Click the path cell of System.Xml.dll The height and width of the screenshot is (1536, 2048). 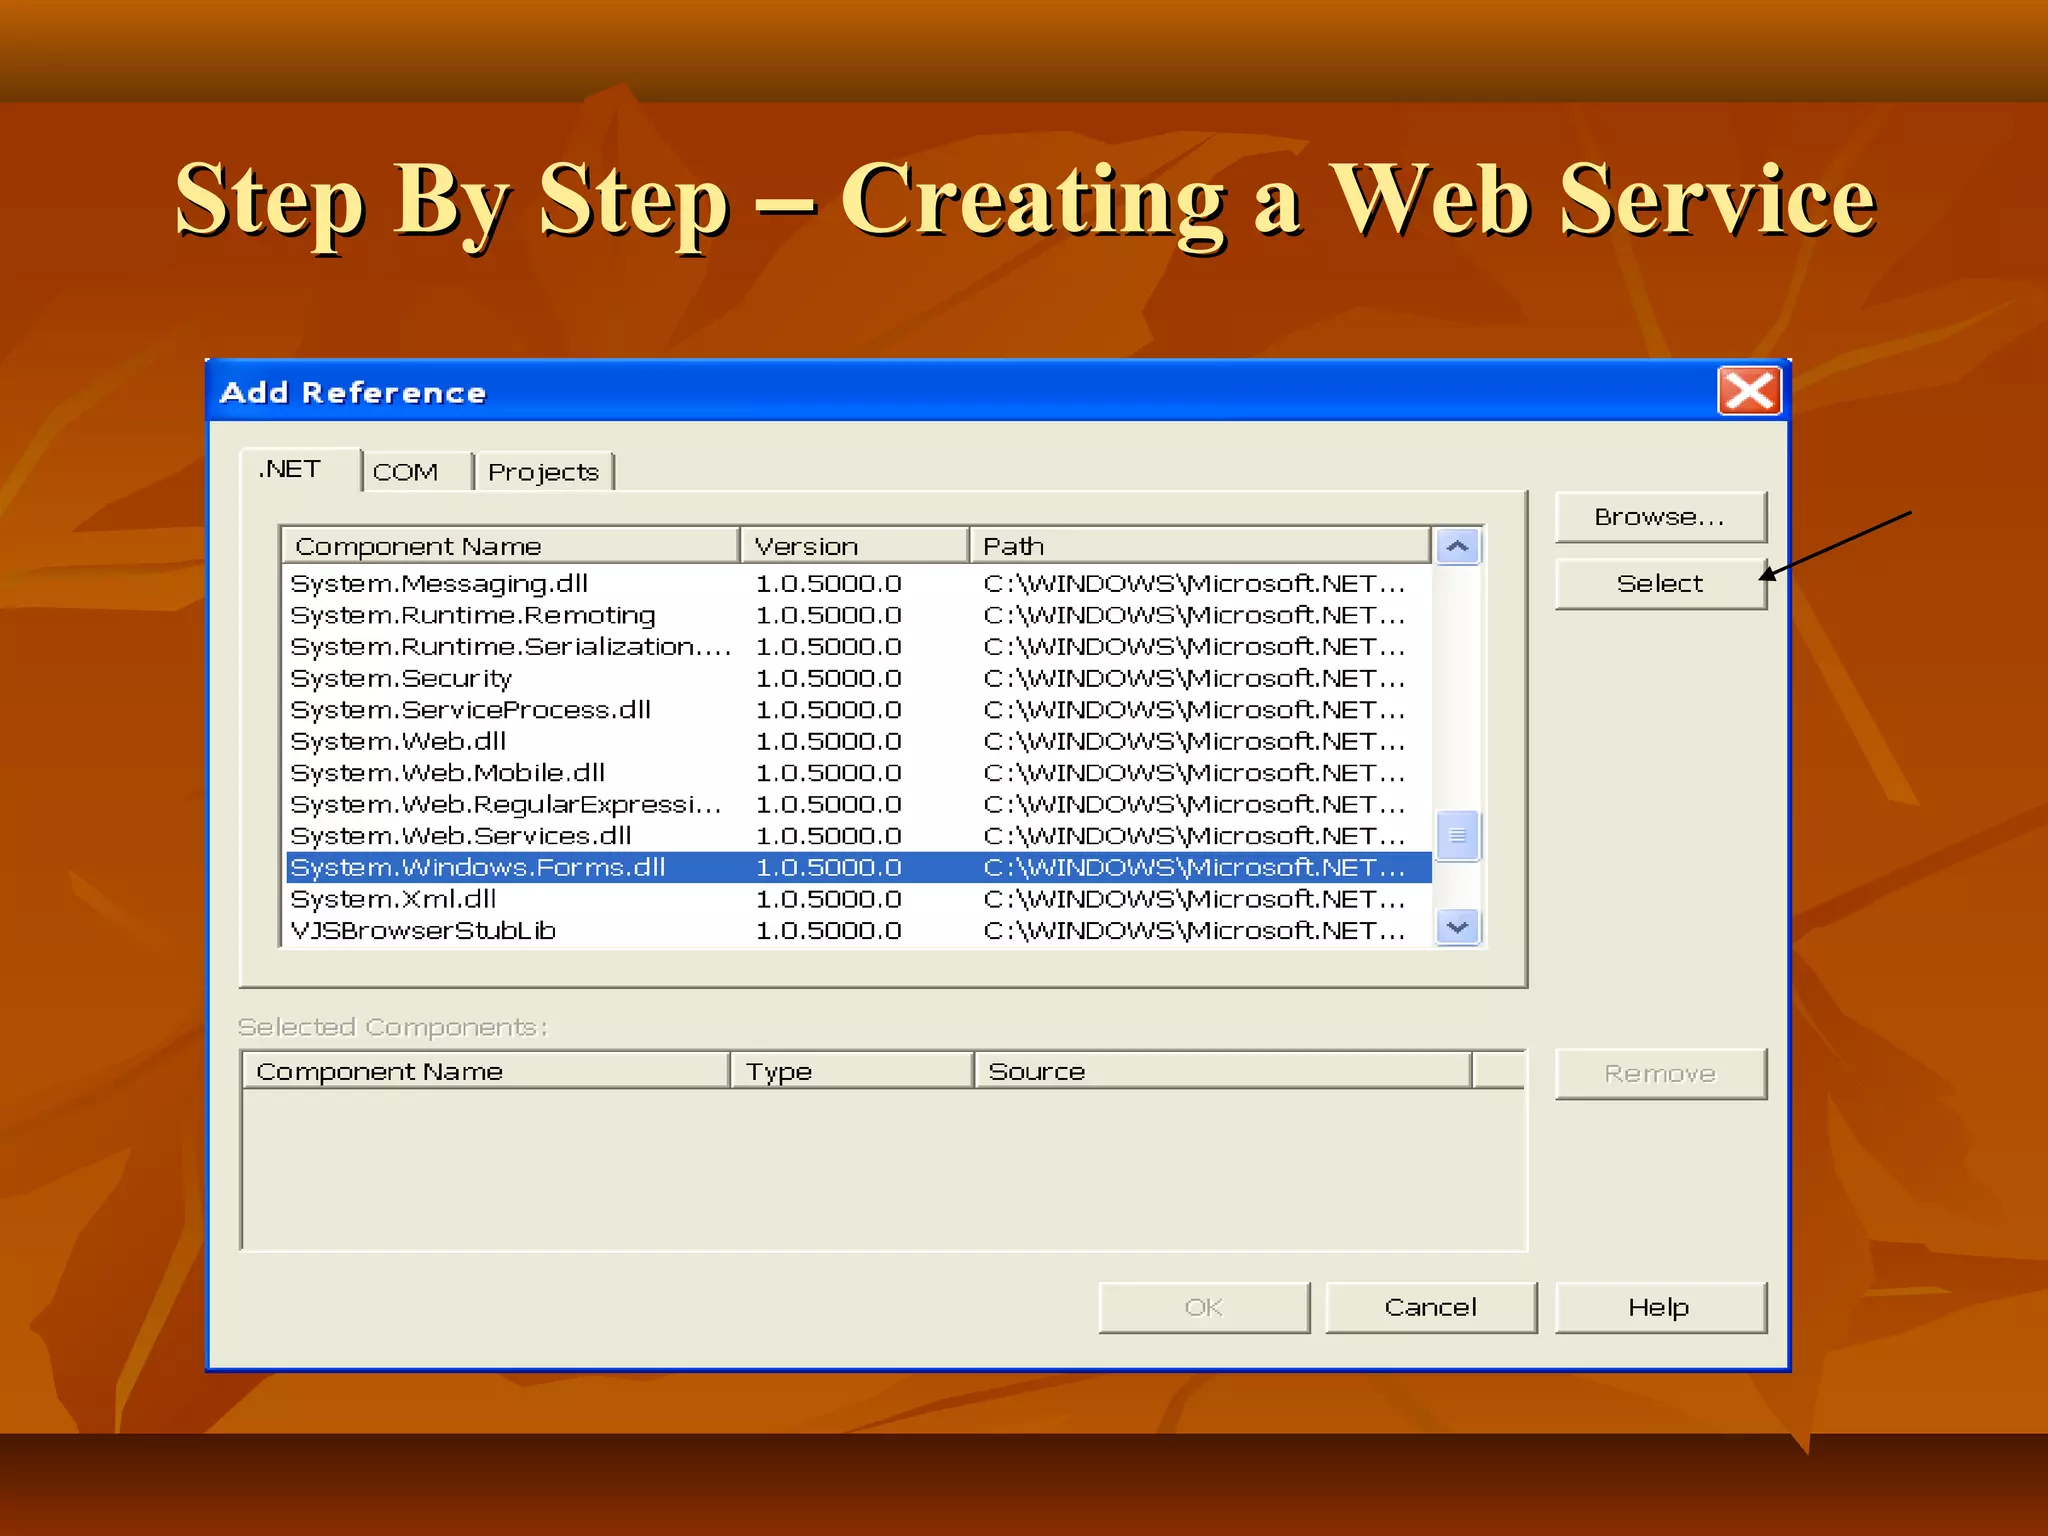coord(1194,899)
